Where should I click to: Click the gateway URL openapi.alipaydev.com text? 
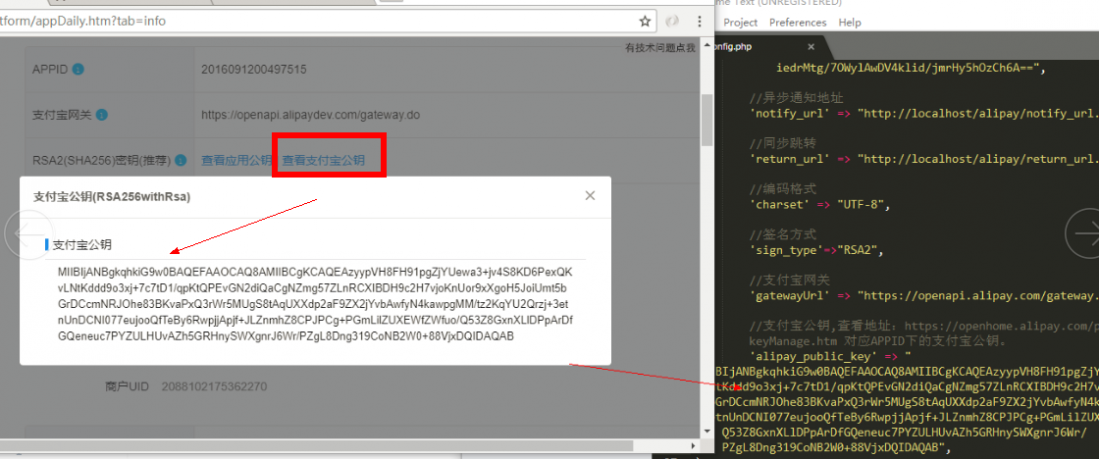(310, 114)
